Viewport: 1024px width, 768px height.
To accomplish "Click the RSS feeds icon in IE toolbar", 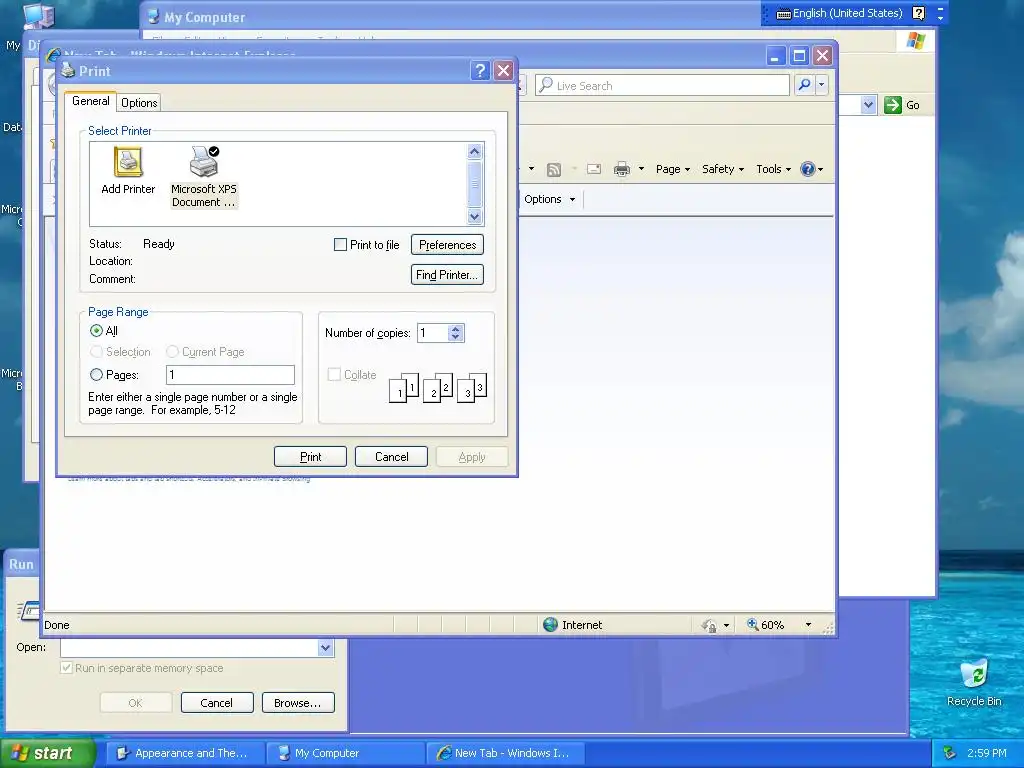I will point(554,169).
